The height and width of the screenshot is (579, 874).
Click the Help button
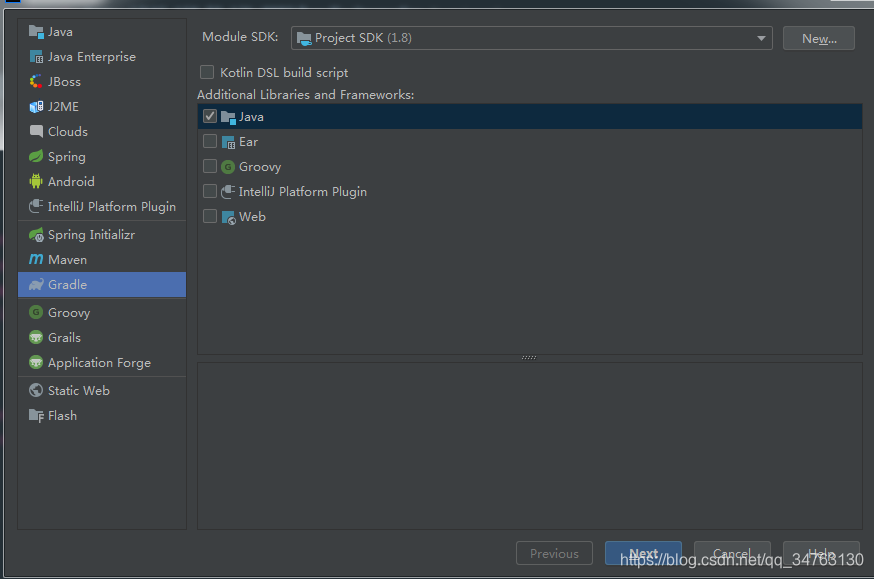[821, 553]
